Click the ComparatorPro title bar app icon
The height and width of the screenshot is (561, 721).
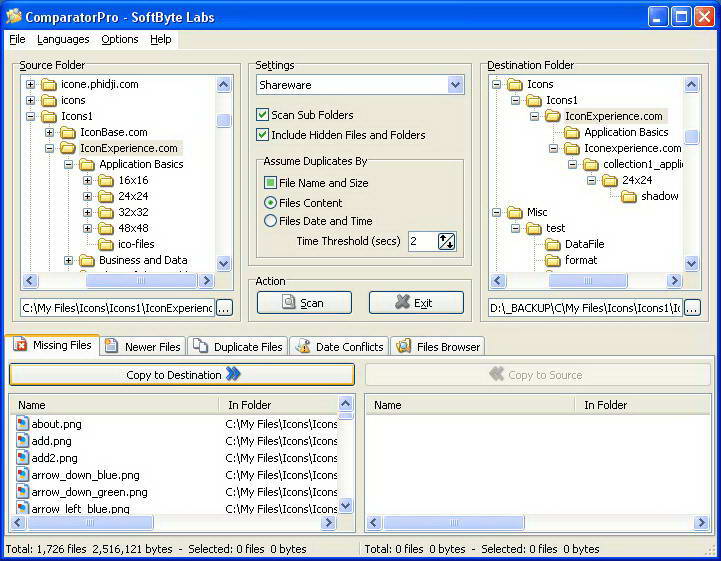[x=14, y=17]
